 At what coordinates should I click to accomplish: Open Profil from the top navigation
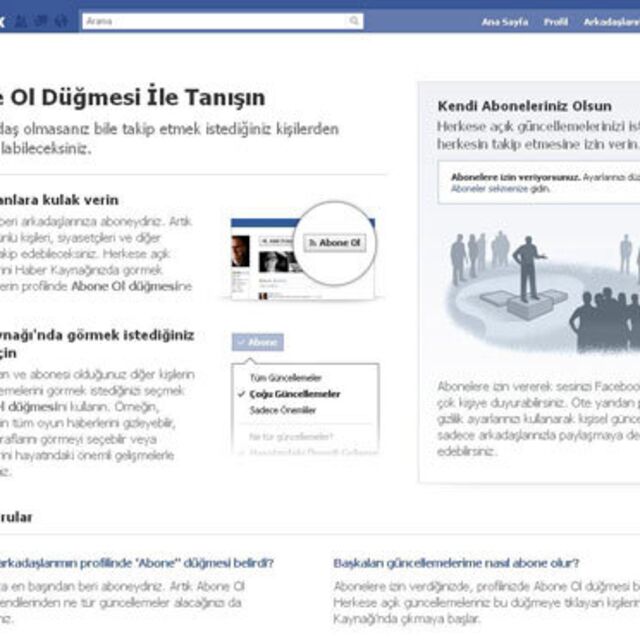tap(556, 22)
